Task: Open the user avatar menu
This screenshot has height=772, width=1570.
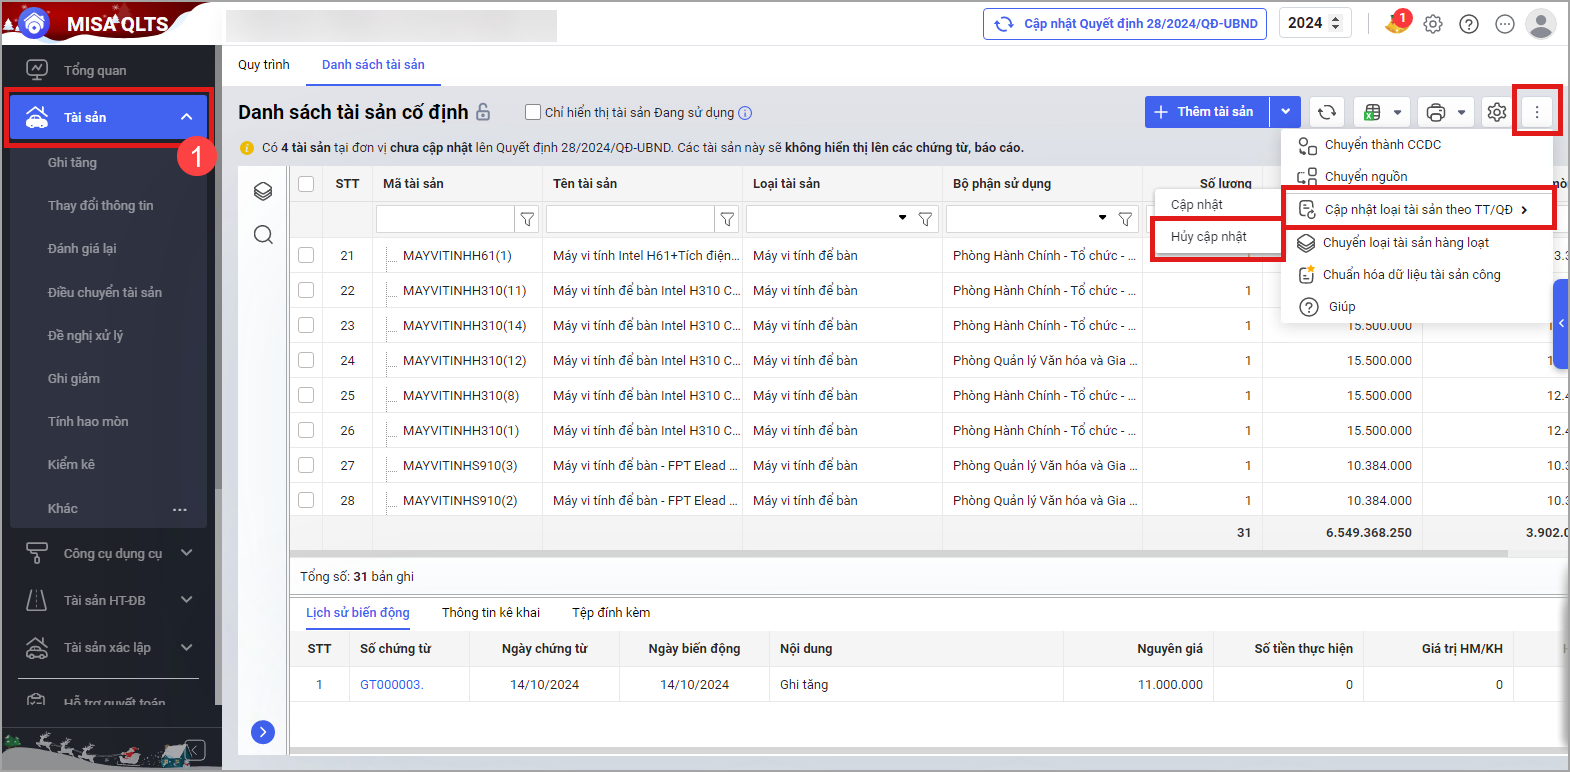Action: point(1541,23)
